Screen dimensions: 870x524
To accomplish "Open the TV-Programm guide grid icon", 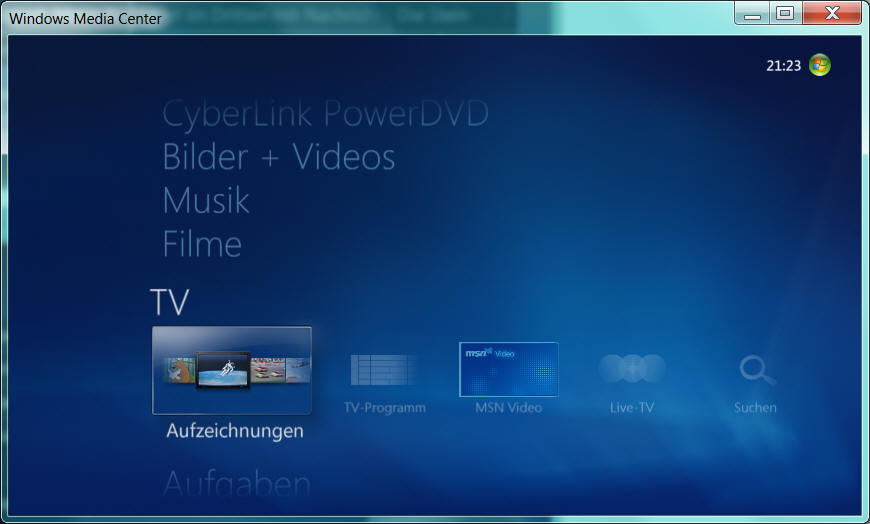I will tap(384, 370).
